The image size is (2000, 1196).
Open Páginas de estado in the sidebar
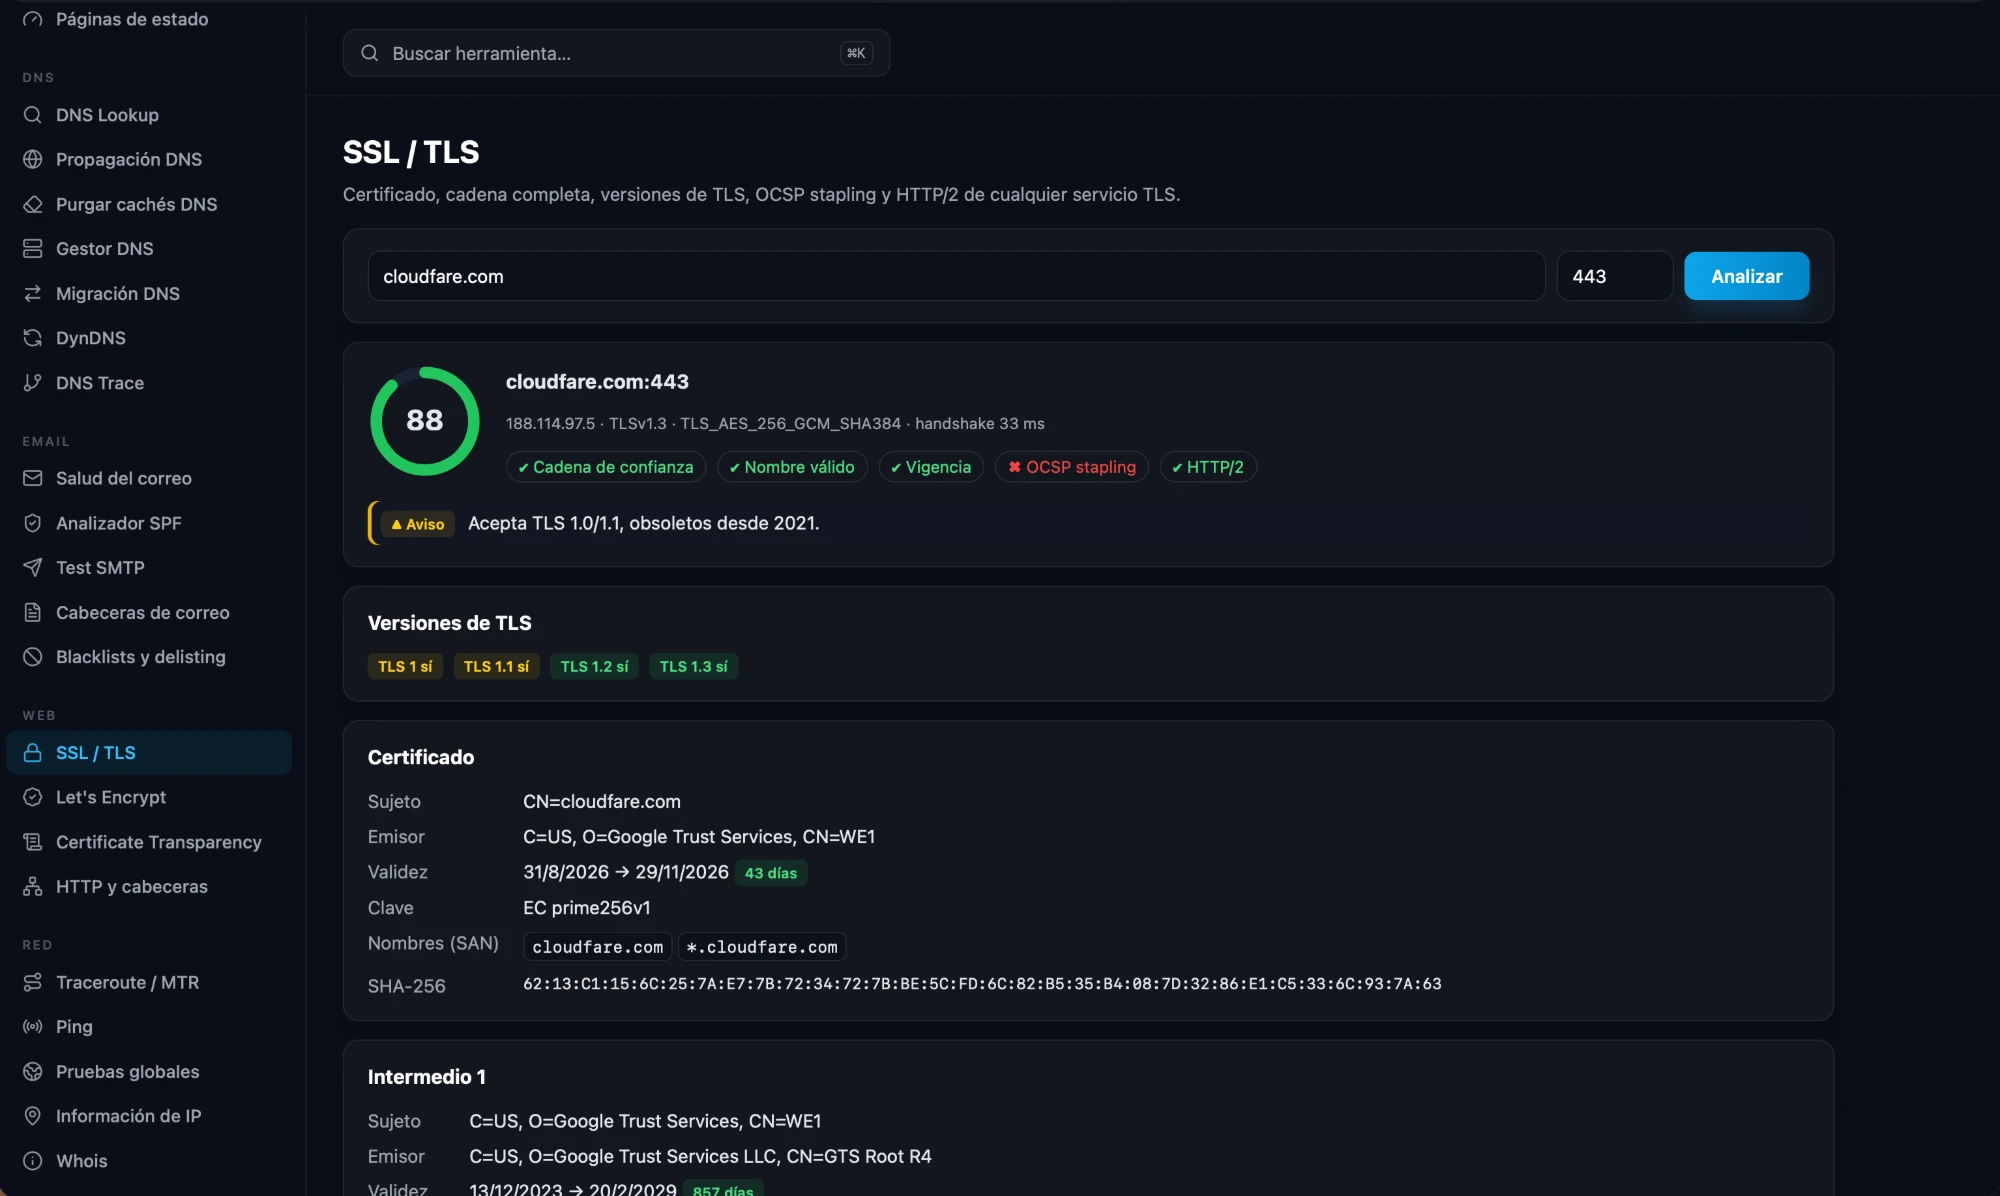click(149, 19)
